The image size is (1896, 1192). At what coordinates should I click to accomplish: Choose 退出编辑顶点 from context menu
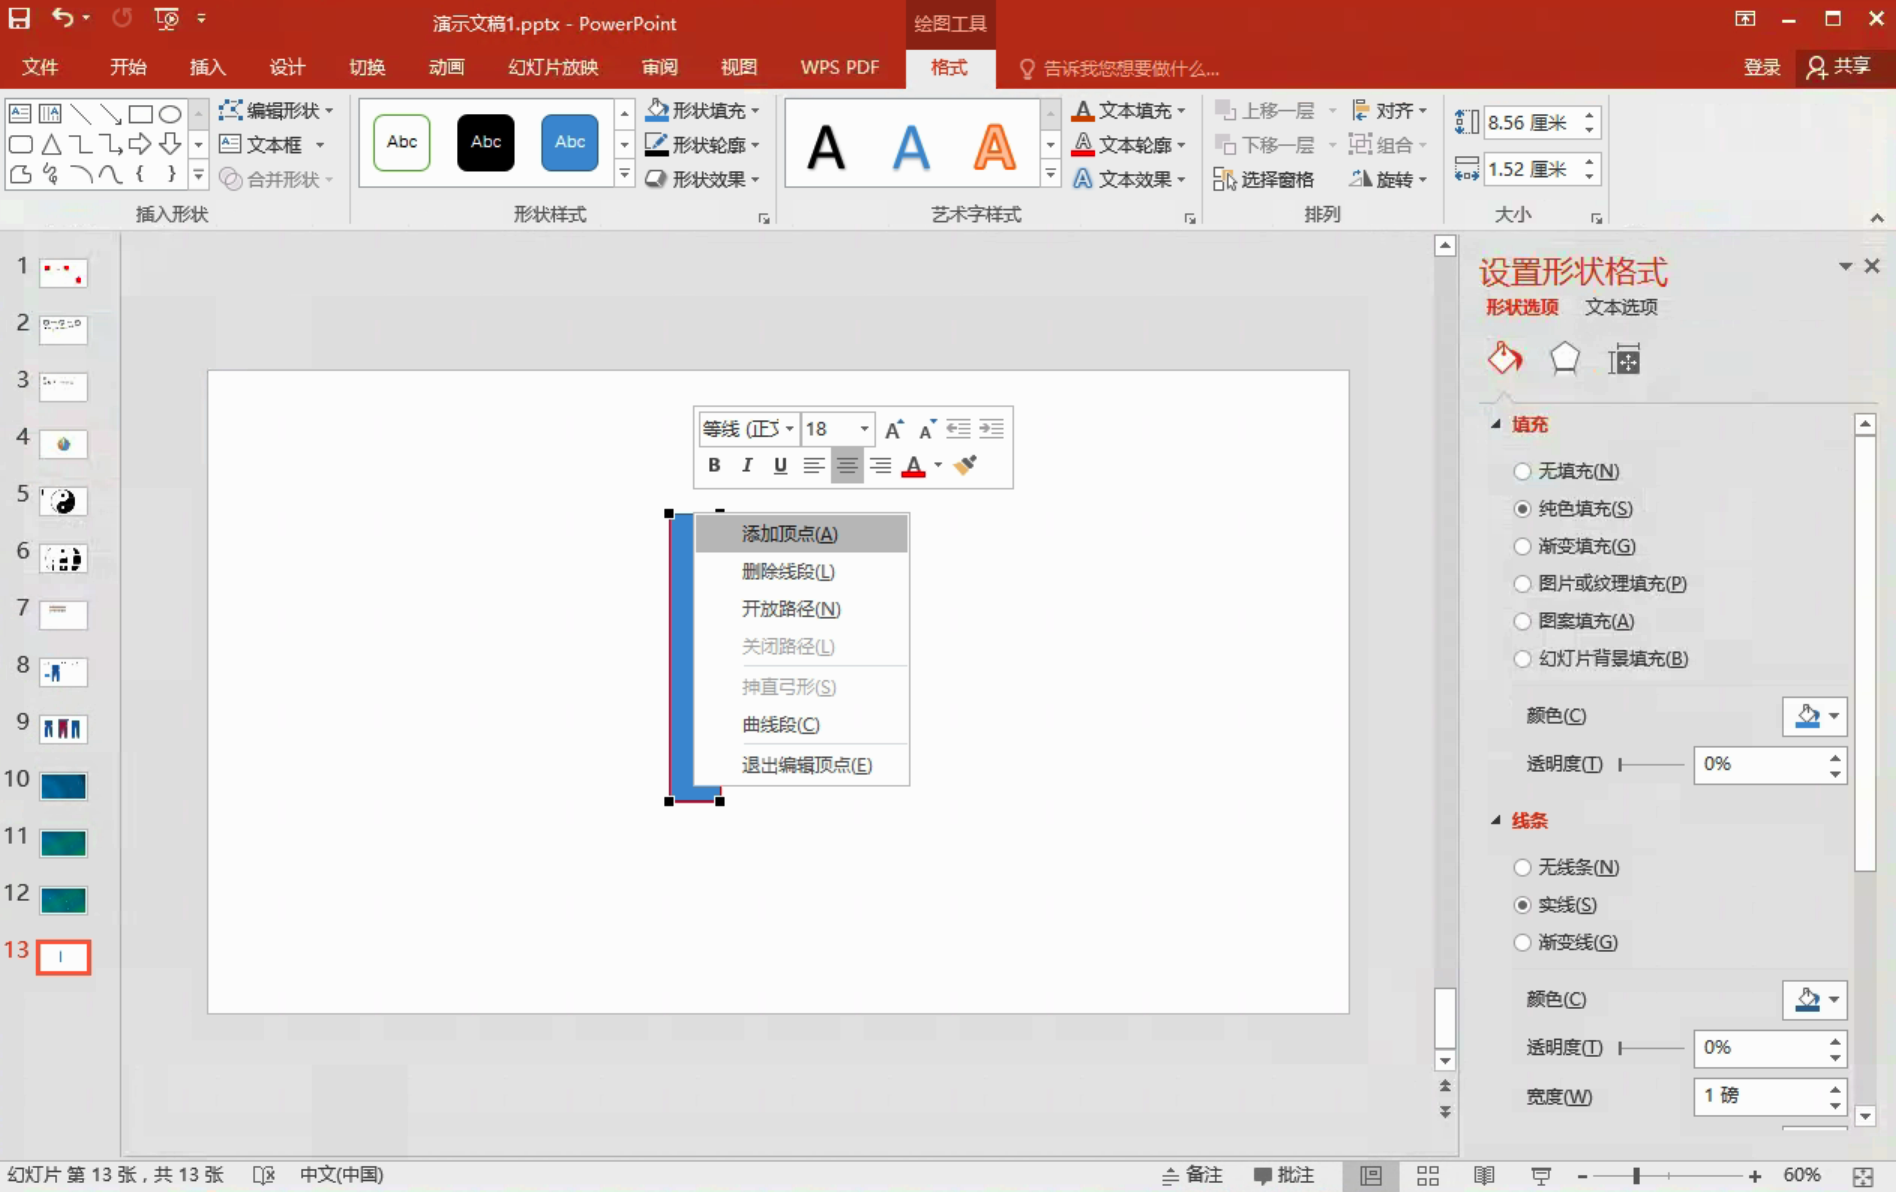pyautogui.click(x=801, y=765)
